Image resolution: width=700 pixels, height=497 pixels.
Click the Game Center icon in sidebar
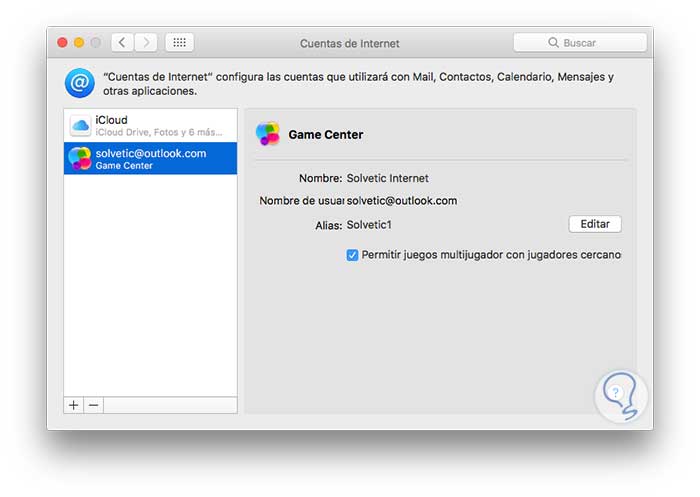[80, 159]
